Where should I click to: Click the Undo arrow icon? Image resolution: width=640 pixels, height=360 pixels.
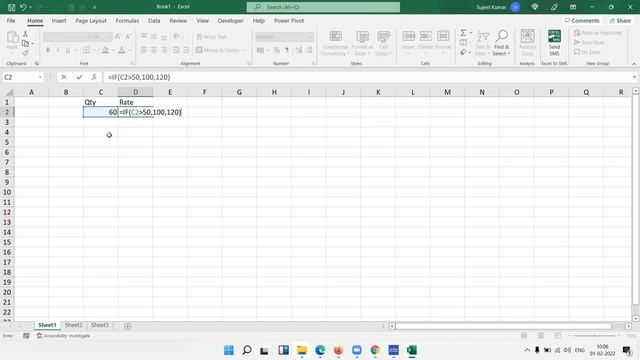(23, 7)
